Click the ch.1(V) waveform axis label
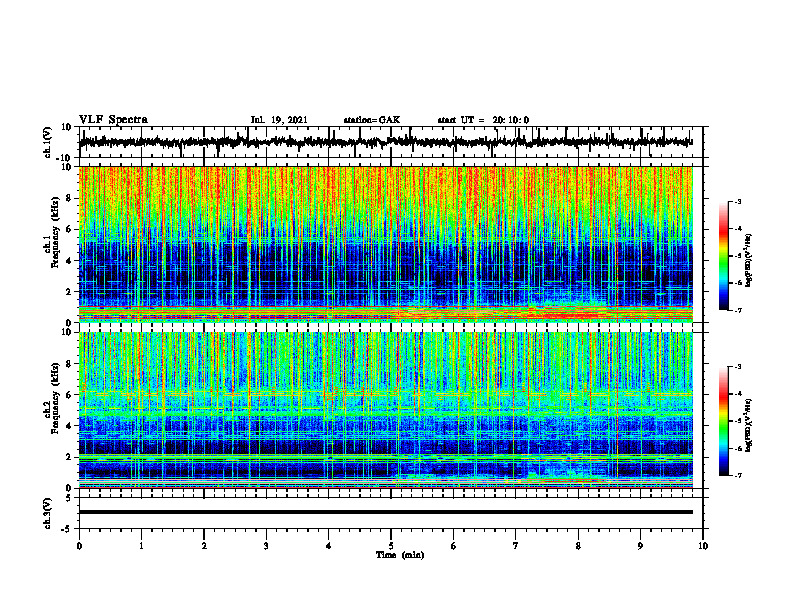This screenshot has height=612, width=792. coord(48,142)
